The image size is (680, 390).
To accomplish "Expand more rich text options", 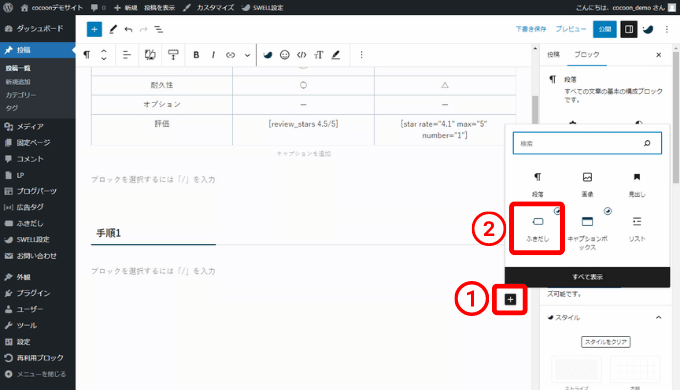I will 247,55.
